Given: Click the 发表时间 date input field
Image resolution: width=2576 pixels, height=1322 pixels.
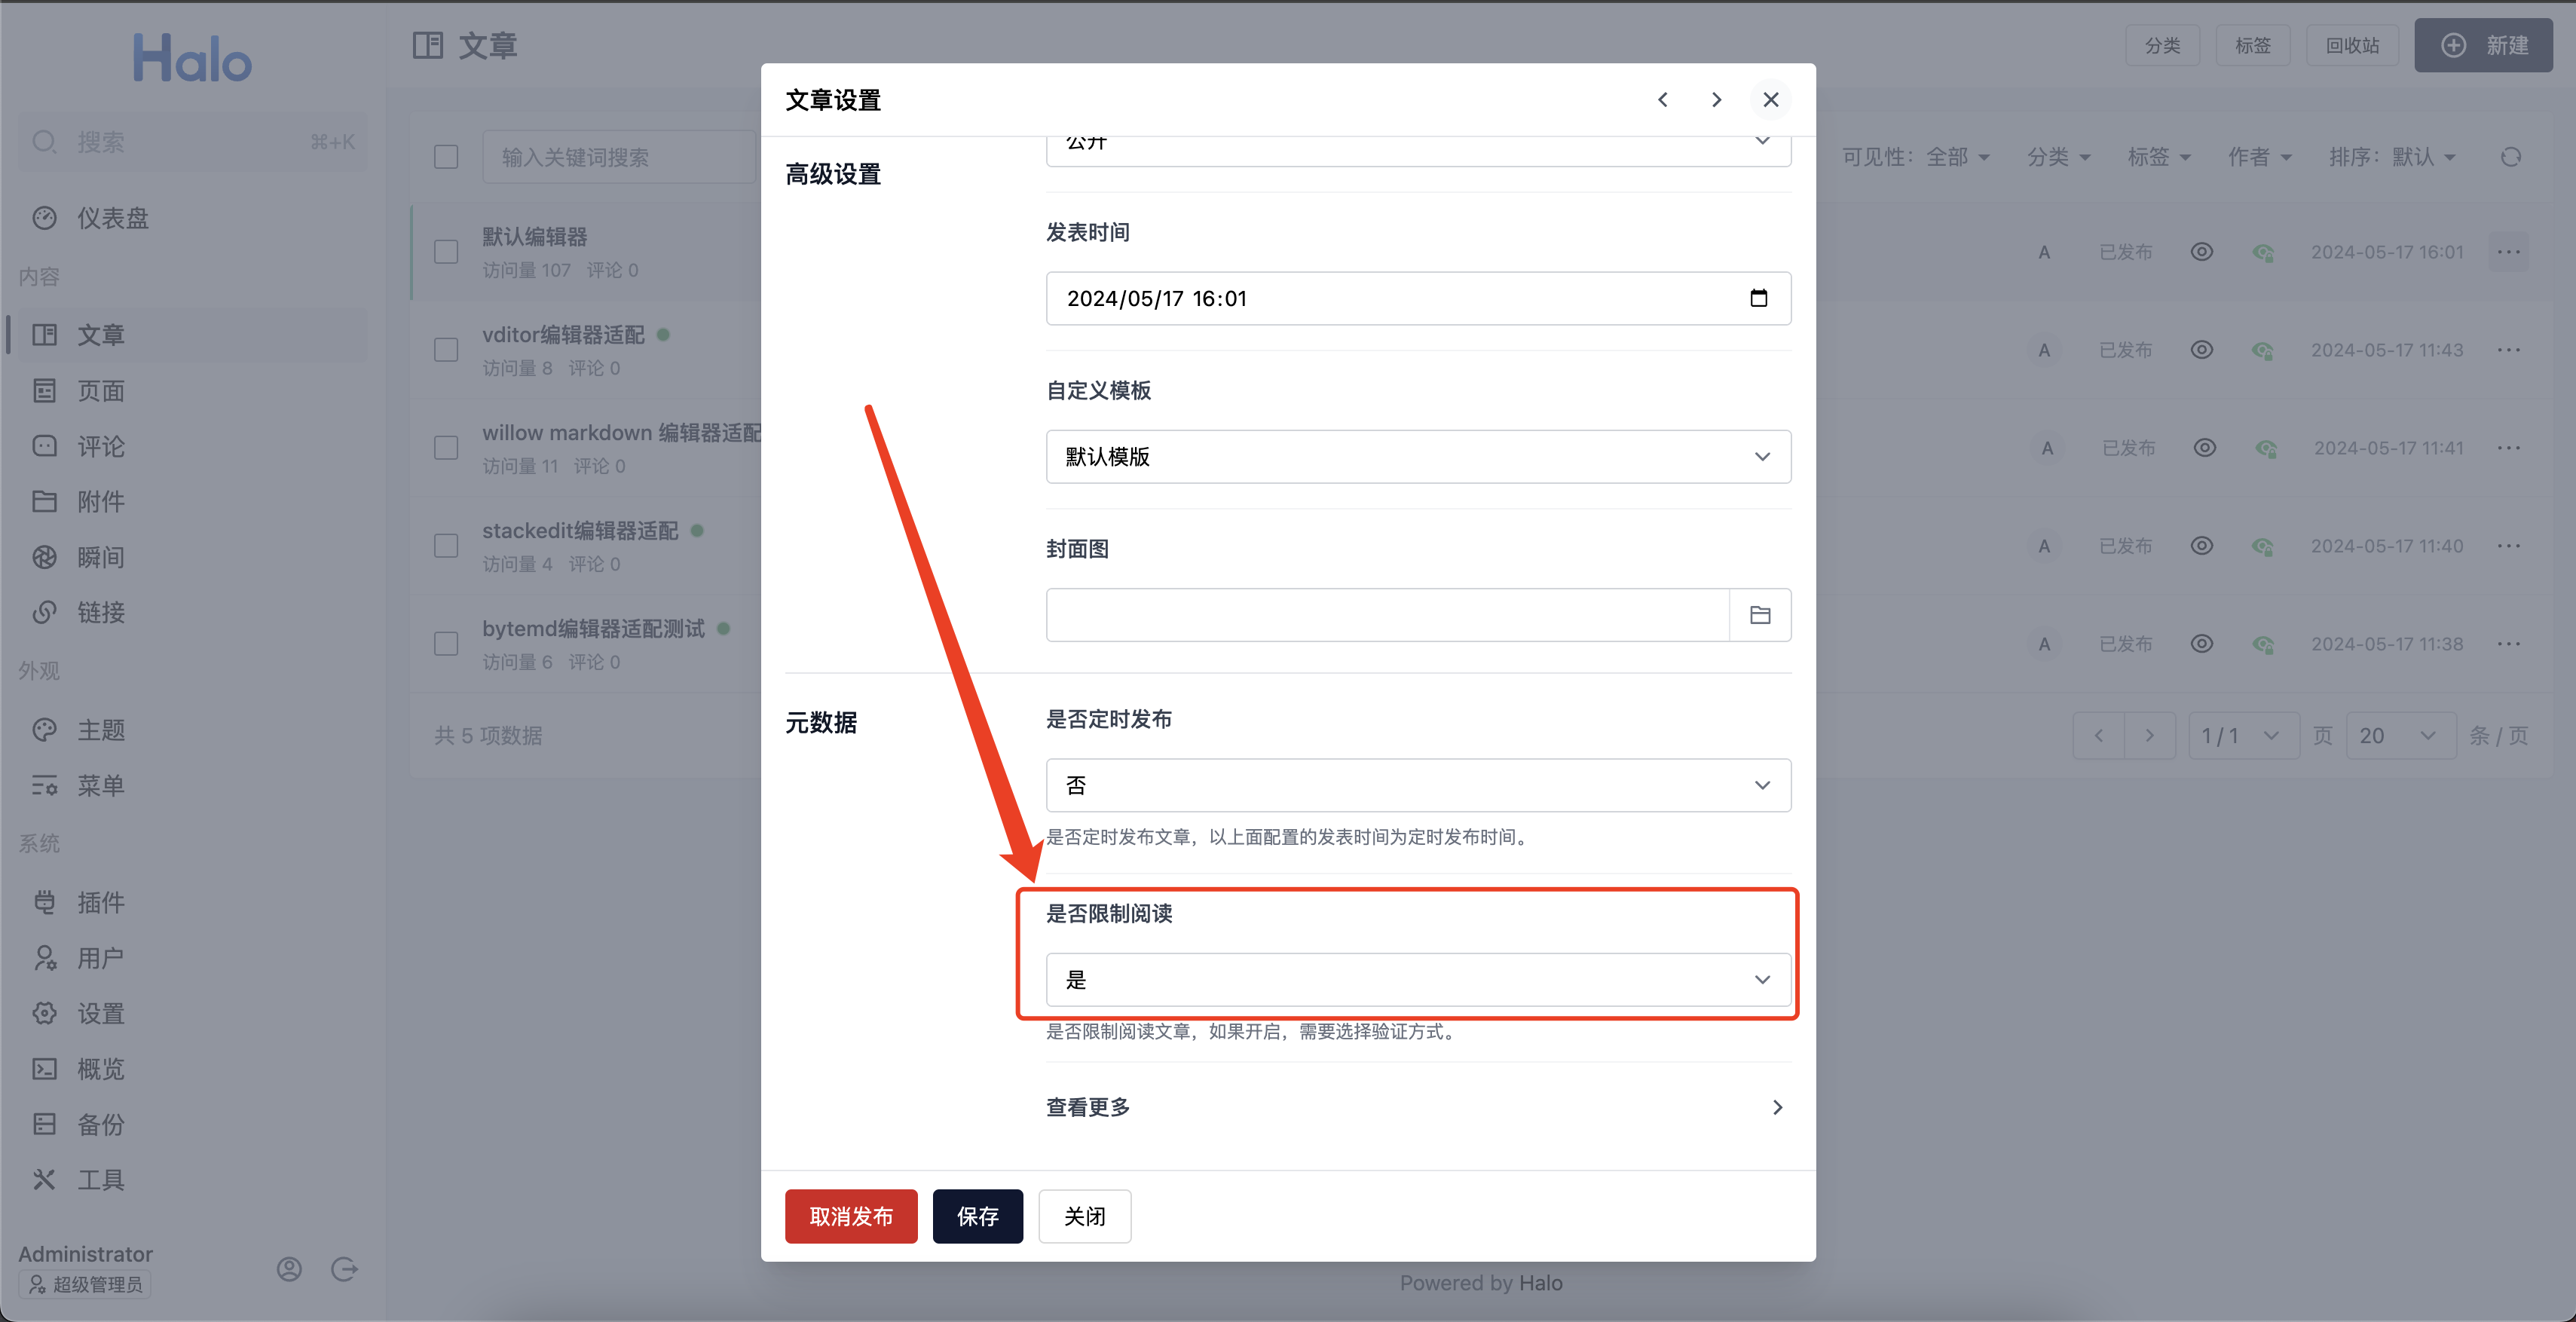Looking at the screenshot, I should [x=1418, y=298].
